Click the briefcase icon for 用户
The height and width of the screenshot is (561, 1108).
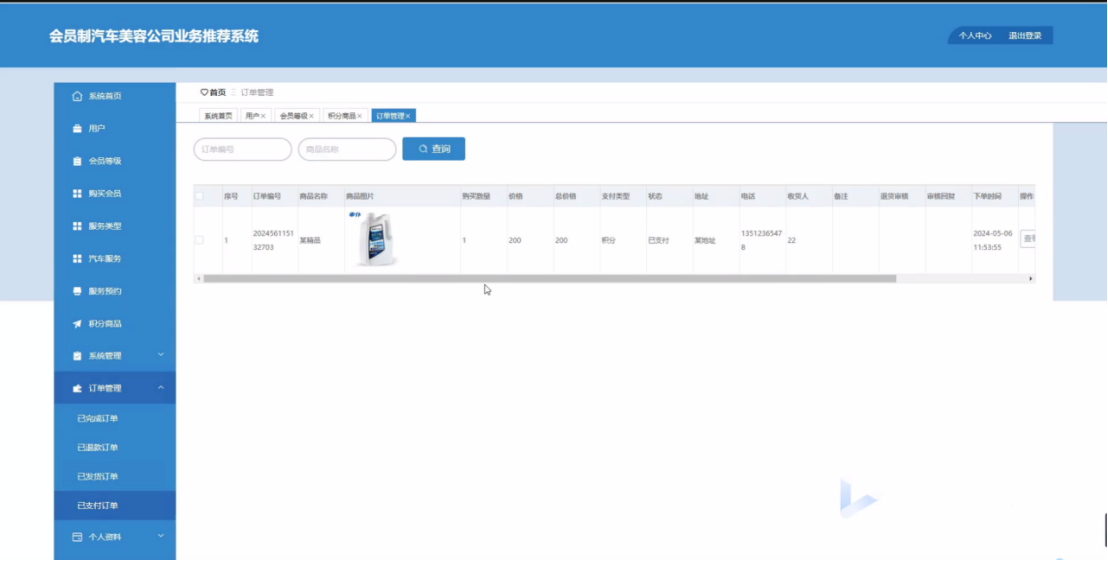77,129
